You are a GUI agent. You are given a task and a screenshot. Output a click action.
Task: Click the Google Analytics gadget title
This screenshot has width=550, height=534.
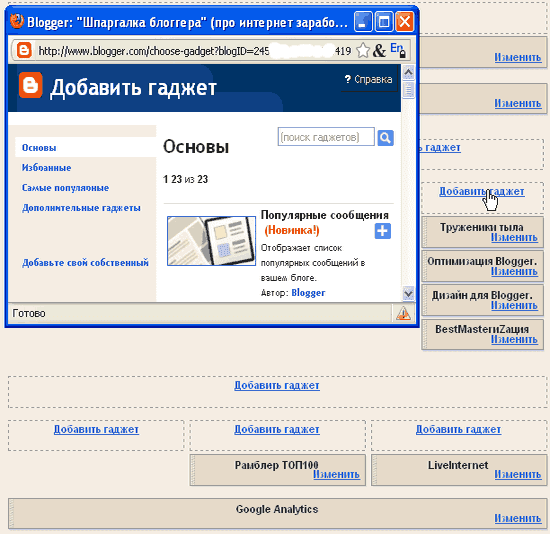point(277,509)
